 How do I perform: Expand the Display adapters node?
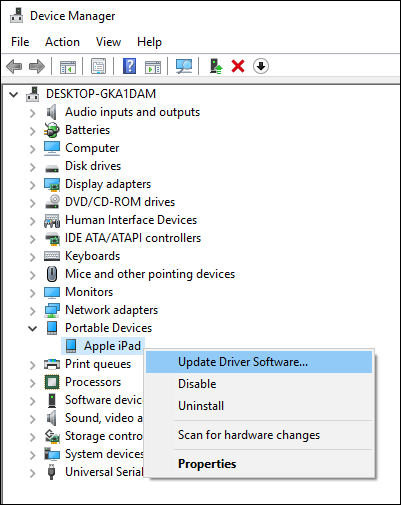click(x=33, y=185)
